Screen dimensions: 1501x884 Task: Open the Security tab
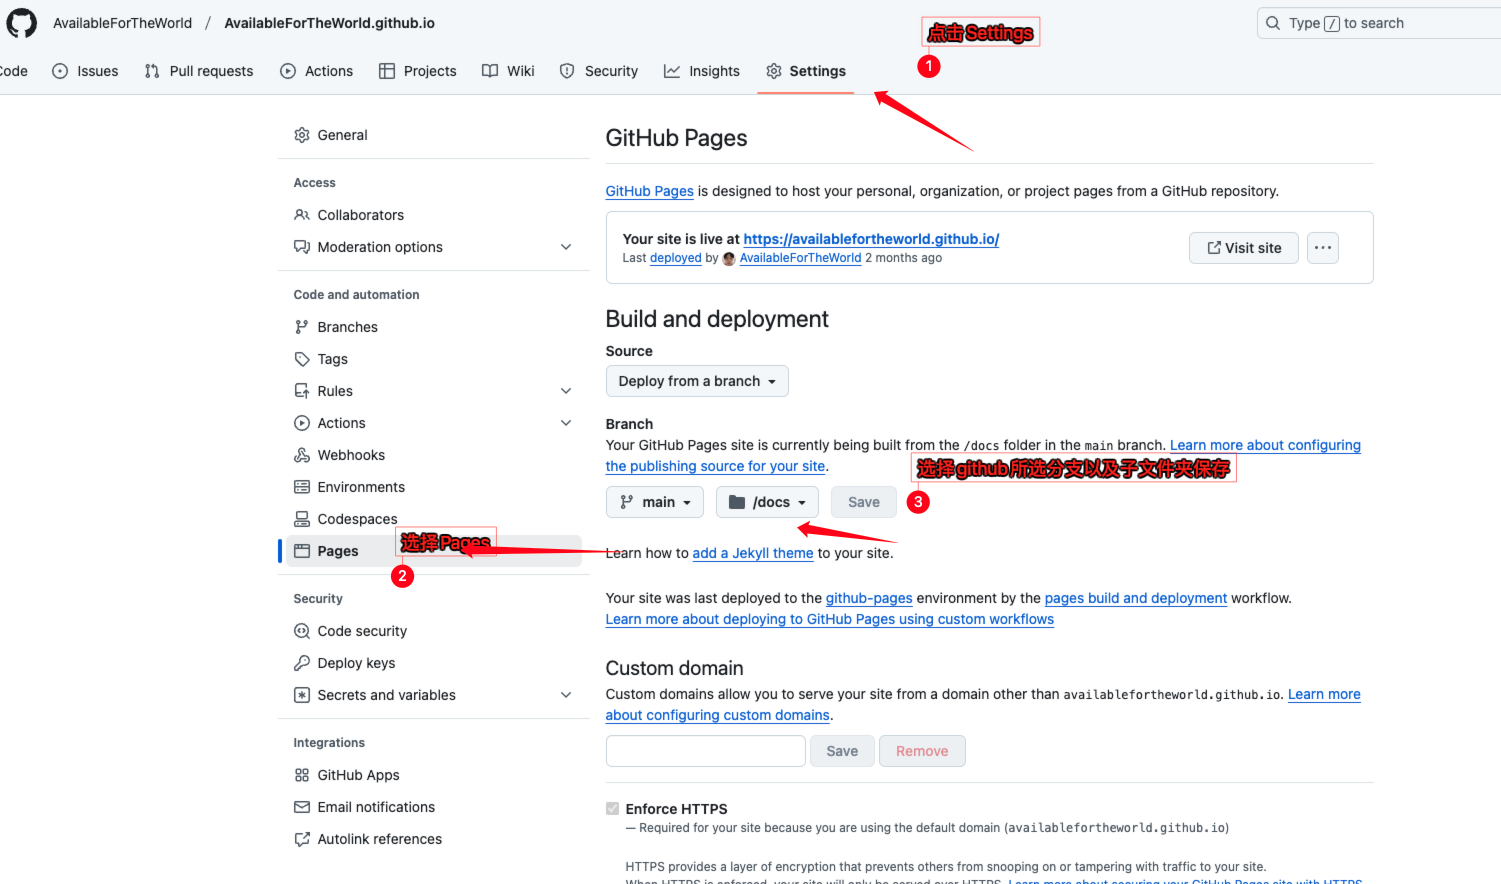click(599, 71)
